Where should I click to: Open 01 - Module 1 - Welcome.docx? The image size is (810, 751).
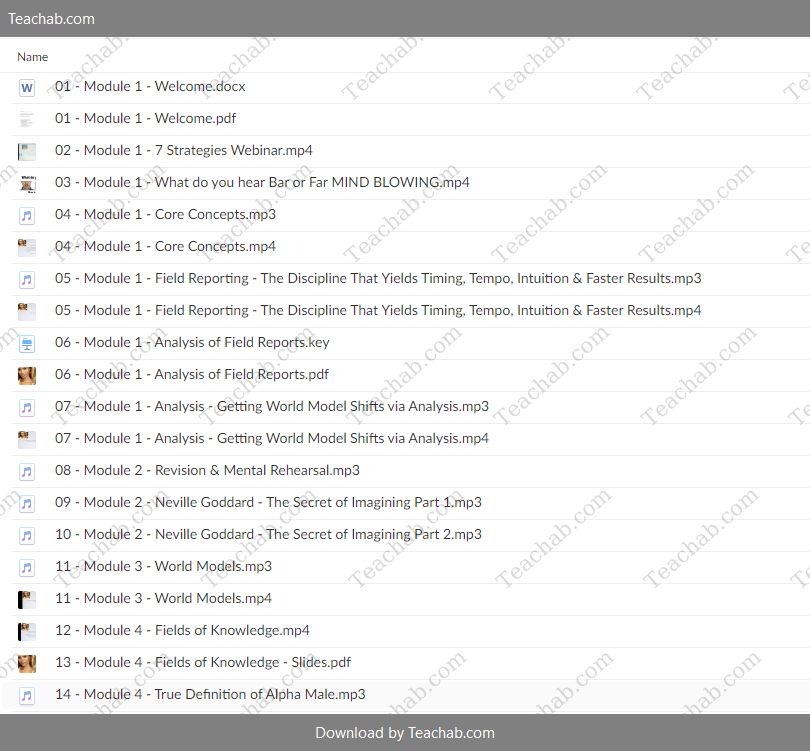(x=150, y=86)
